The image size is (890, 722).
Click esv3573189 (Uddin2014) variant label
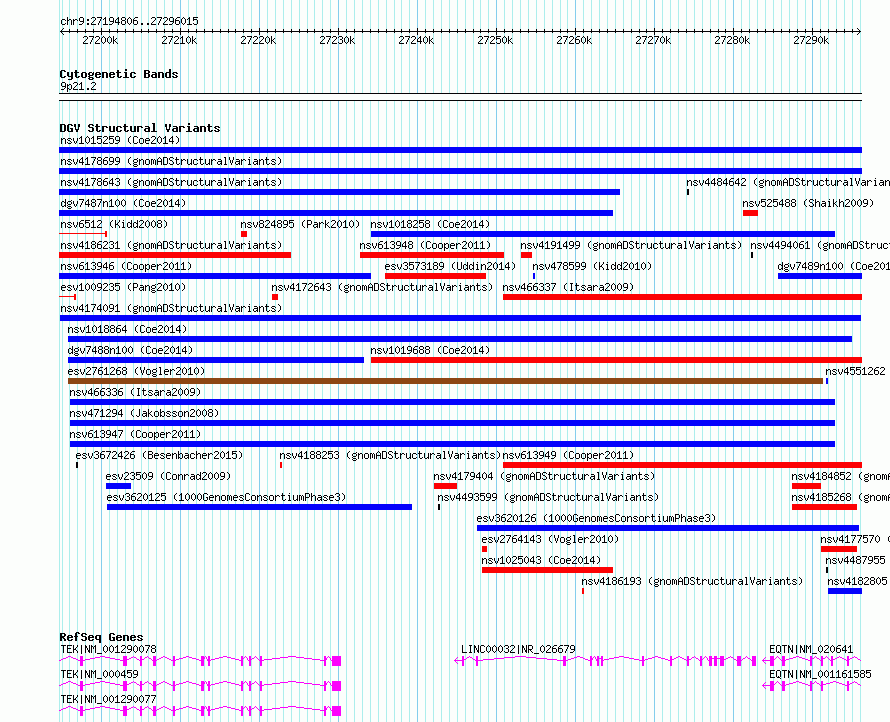tap(450, 266)
